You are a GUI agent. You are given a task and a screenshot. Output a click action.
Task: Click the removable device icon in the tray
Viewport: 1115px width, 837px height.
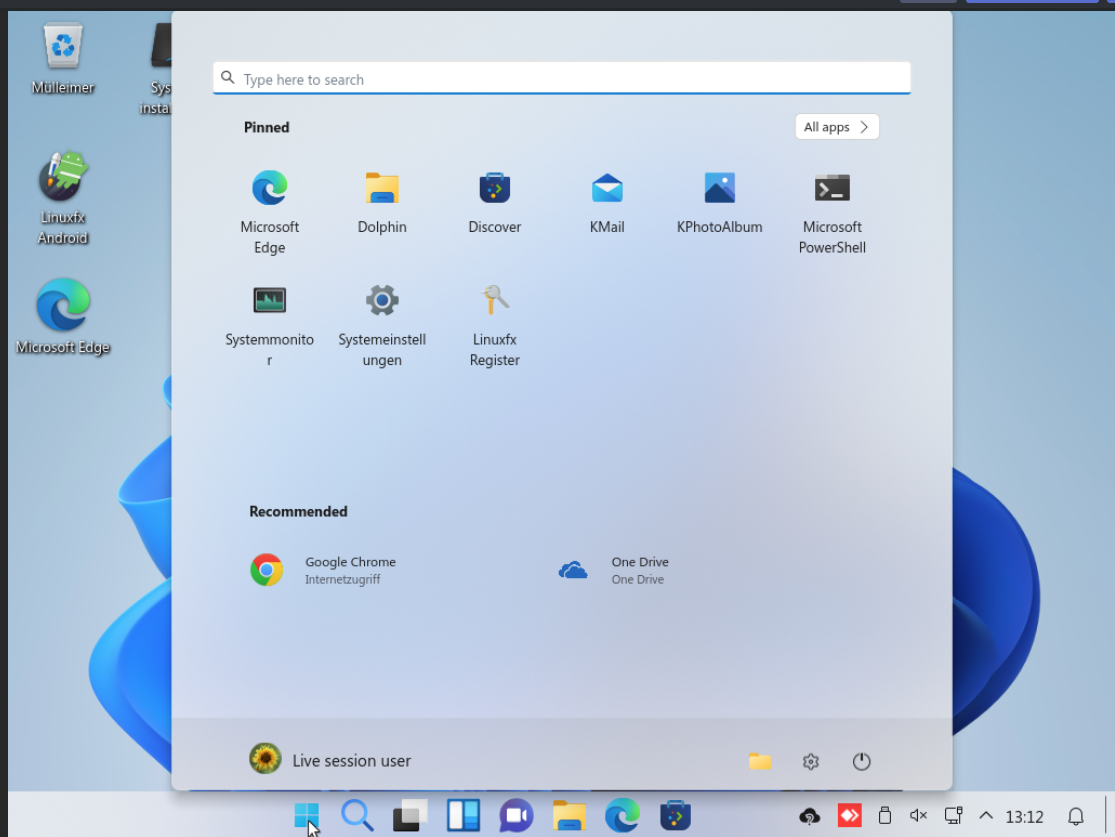click(x=885, y=816)
